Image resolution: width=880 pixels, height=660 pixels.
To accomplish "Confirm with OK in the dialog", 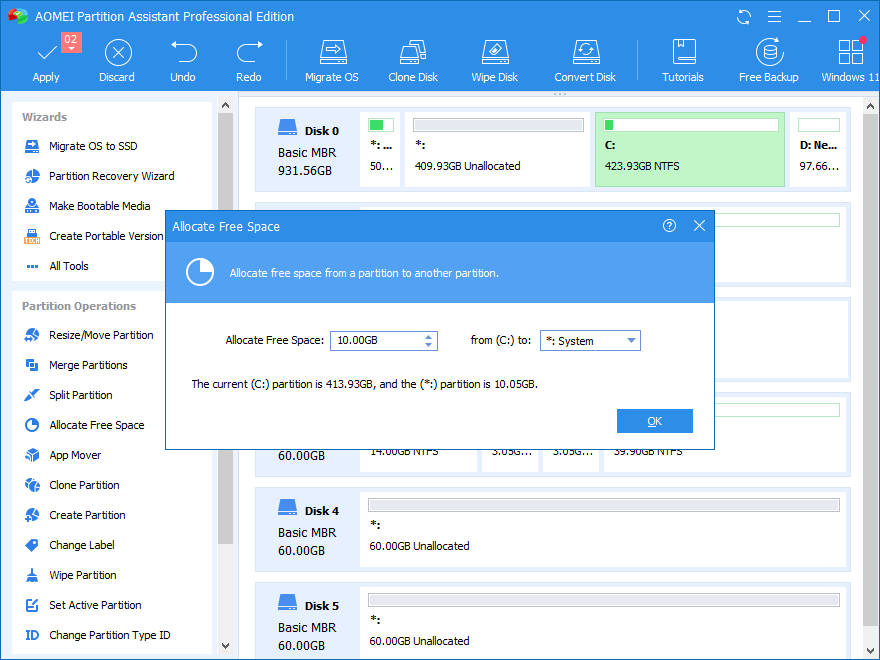I will (655, 420).
